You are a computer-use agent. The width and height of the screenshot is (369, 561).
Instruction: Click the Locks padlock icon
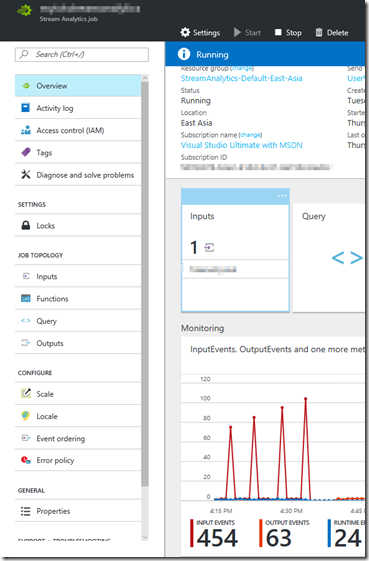[26, 225]
